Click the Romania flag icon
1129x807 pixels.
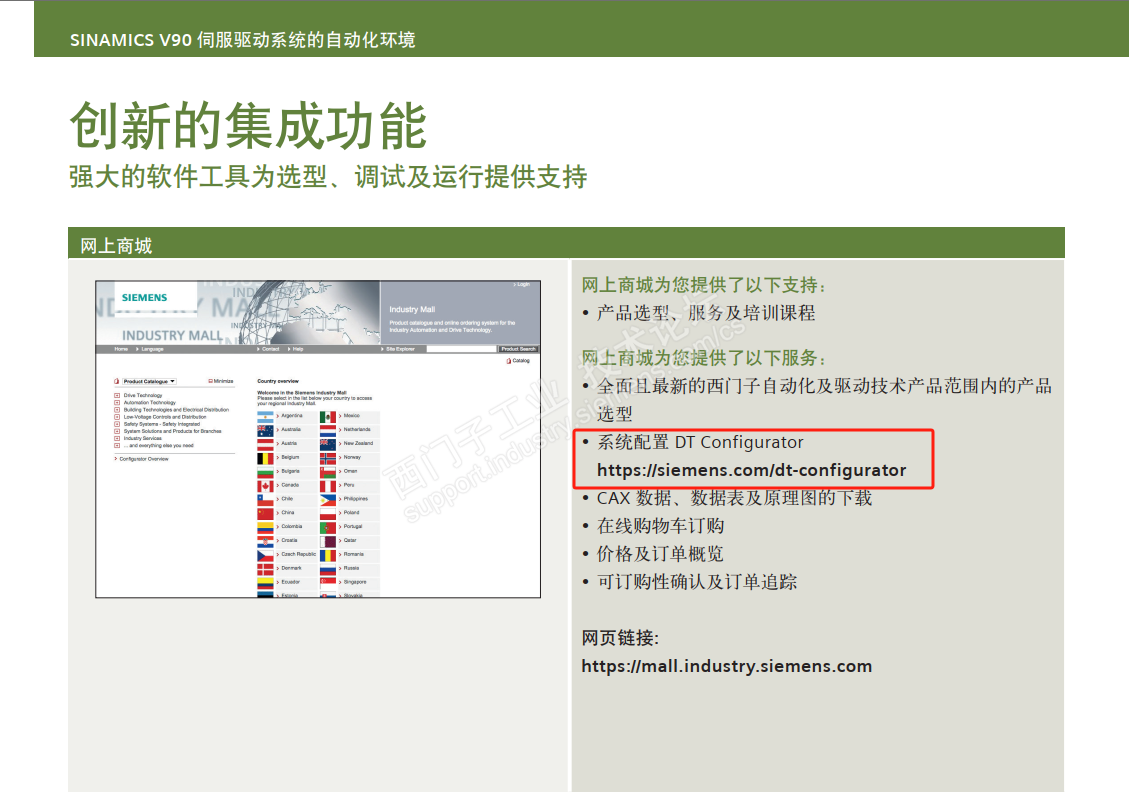(328, 554)
